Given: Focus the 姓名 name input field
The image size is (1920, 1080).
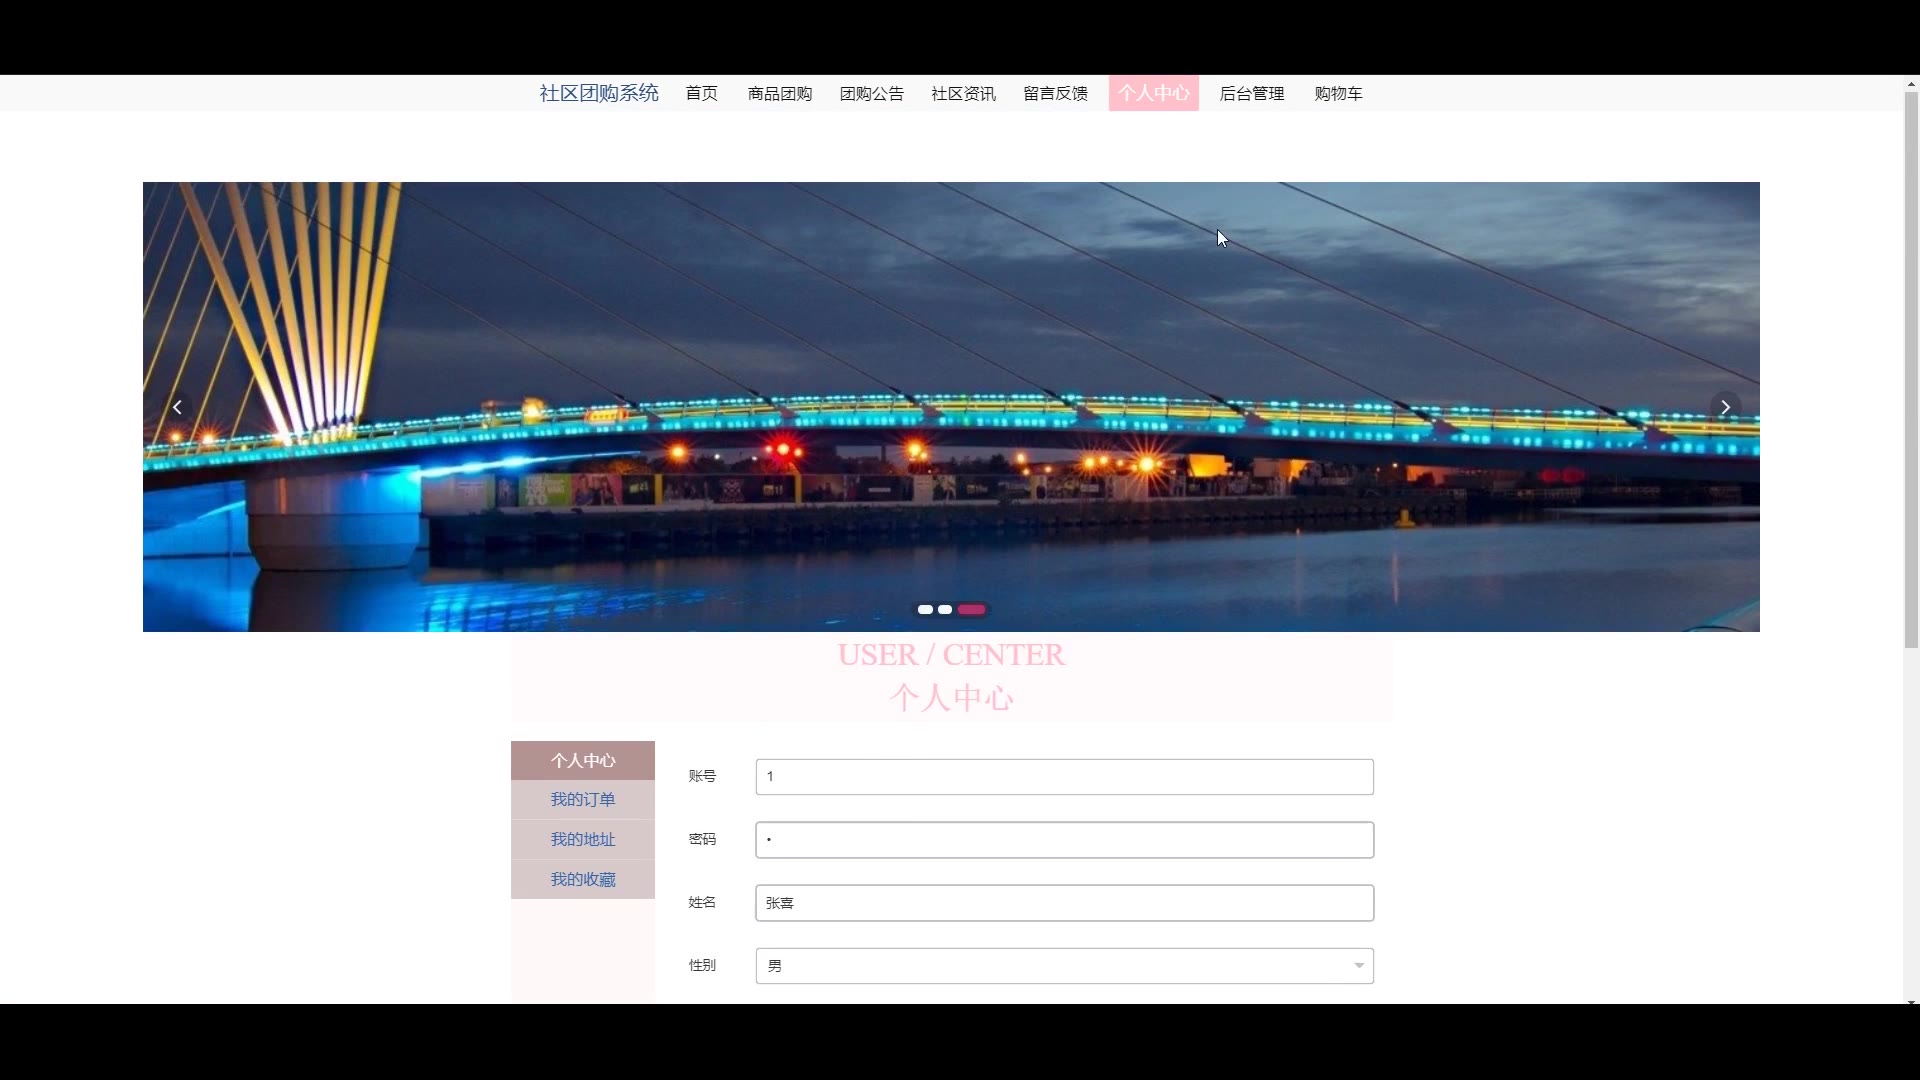Looking at the screenshot, I should click(1064, 903).
